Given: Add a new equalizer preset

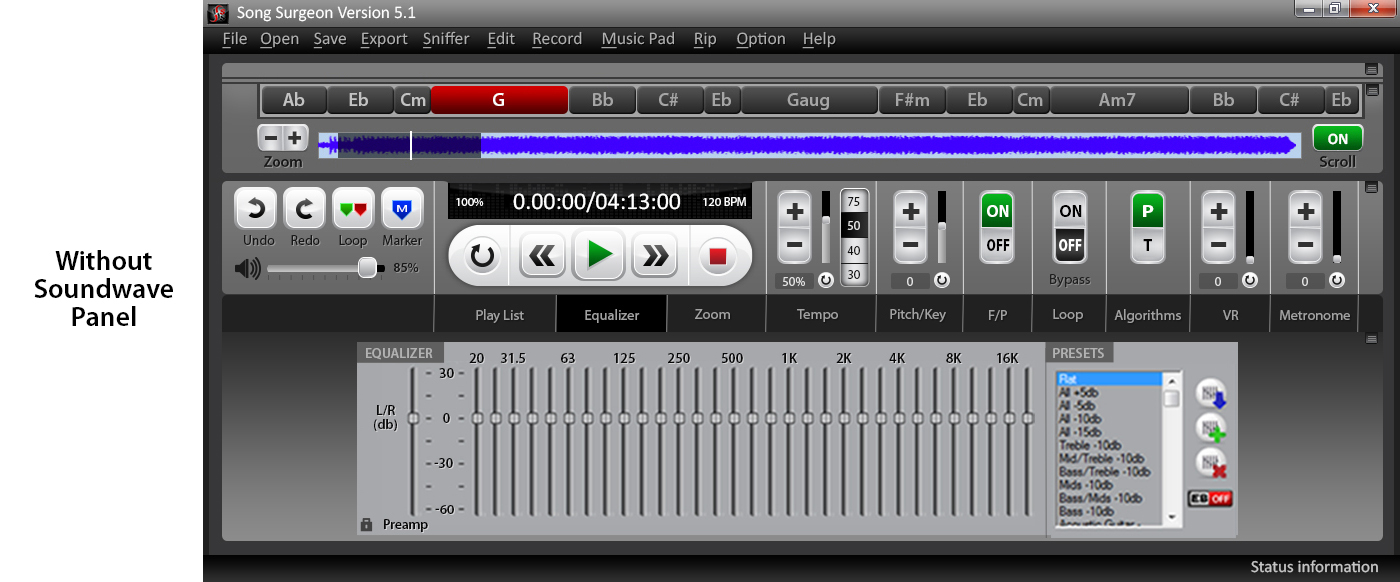Looking at the screenshot, I should point(1211,429).
